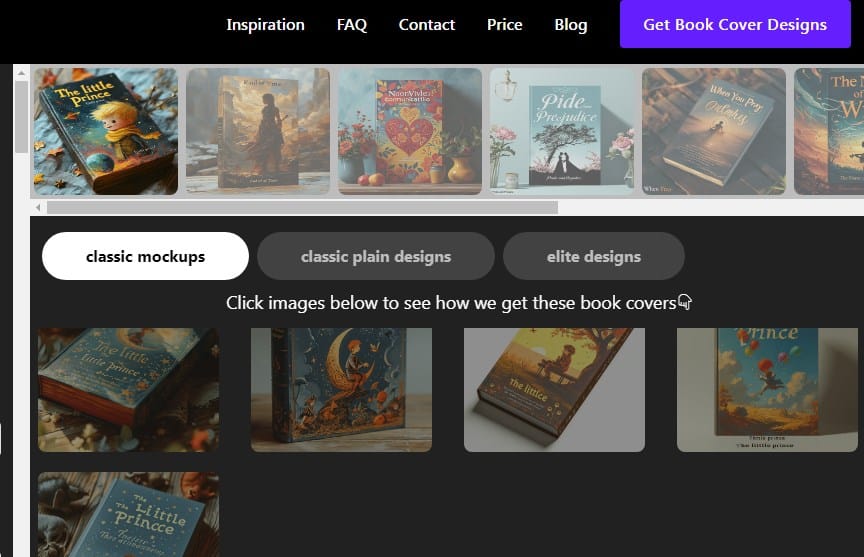Screen dimensions: 864x557
Task: Click the left arrow of horizontal scrollbar
Action: coord(37,208)
